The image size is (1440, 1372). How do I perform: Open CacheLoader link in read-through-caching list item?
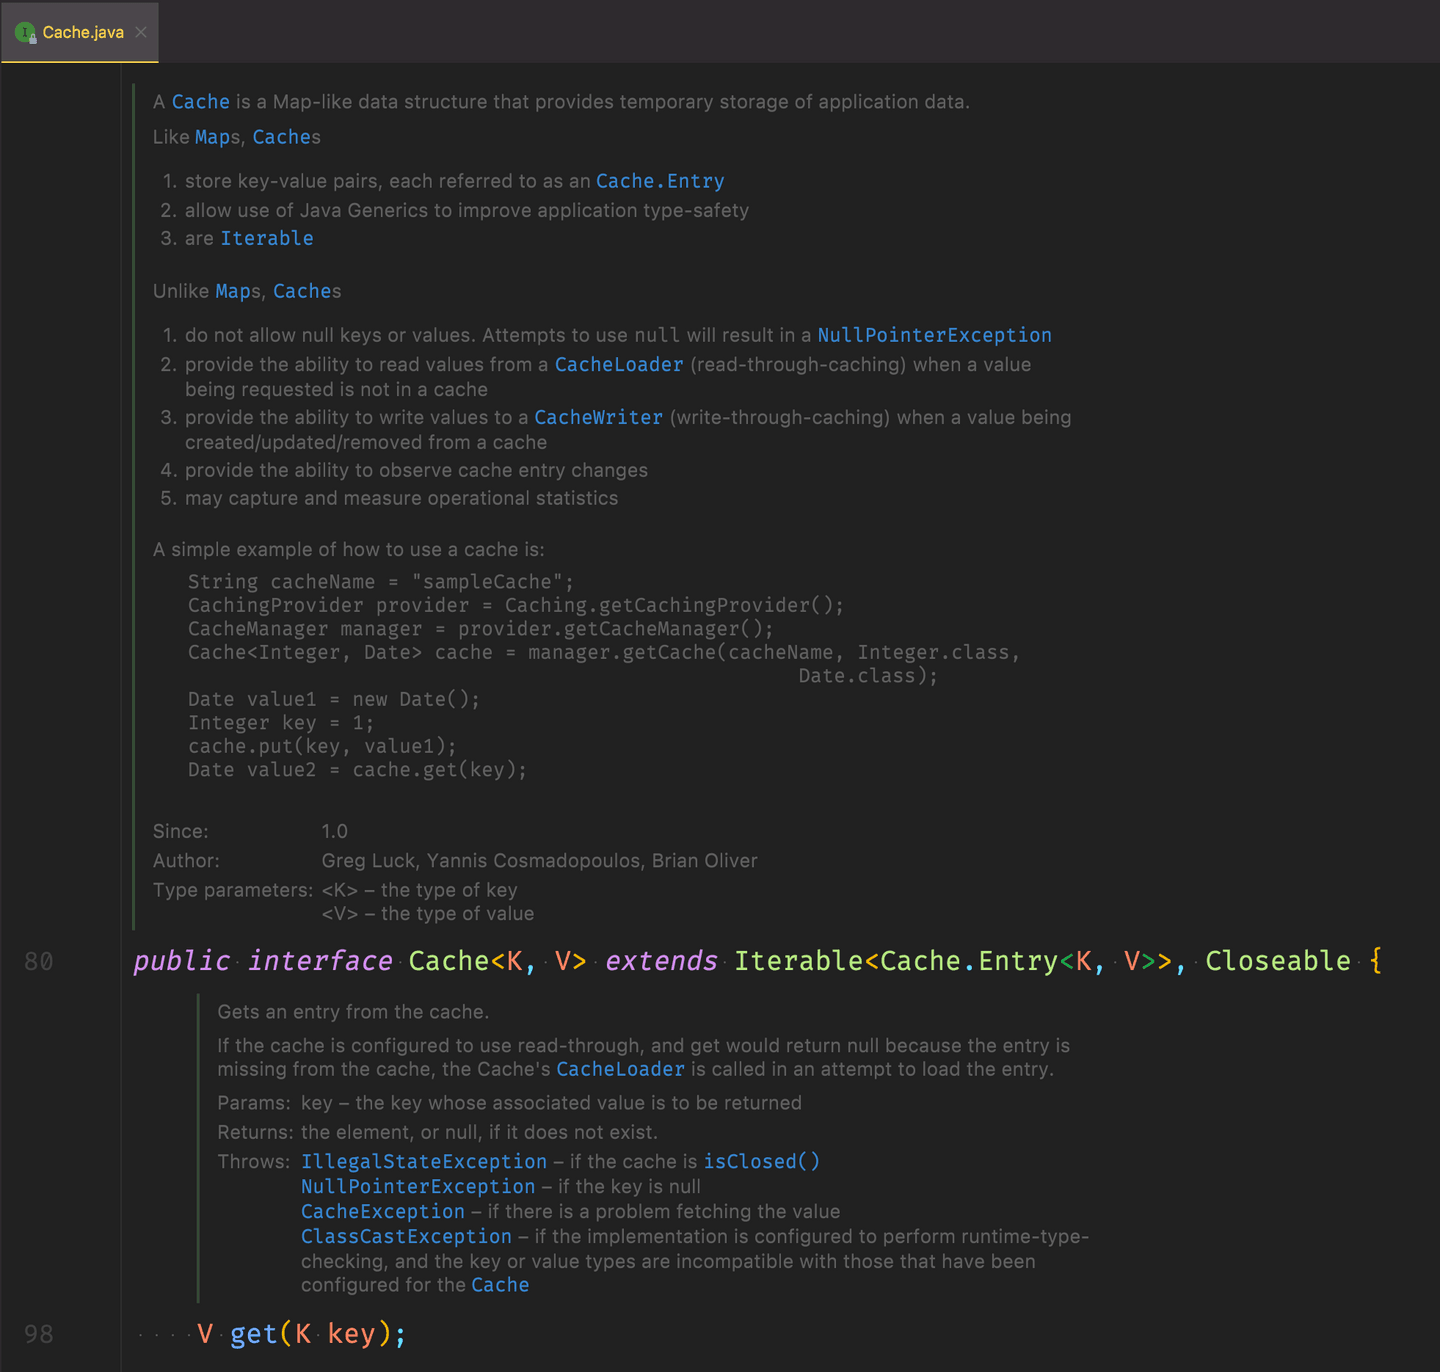coord(619,364)
